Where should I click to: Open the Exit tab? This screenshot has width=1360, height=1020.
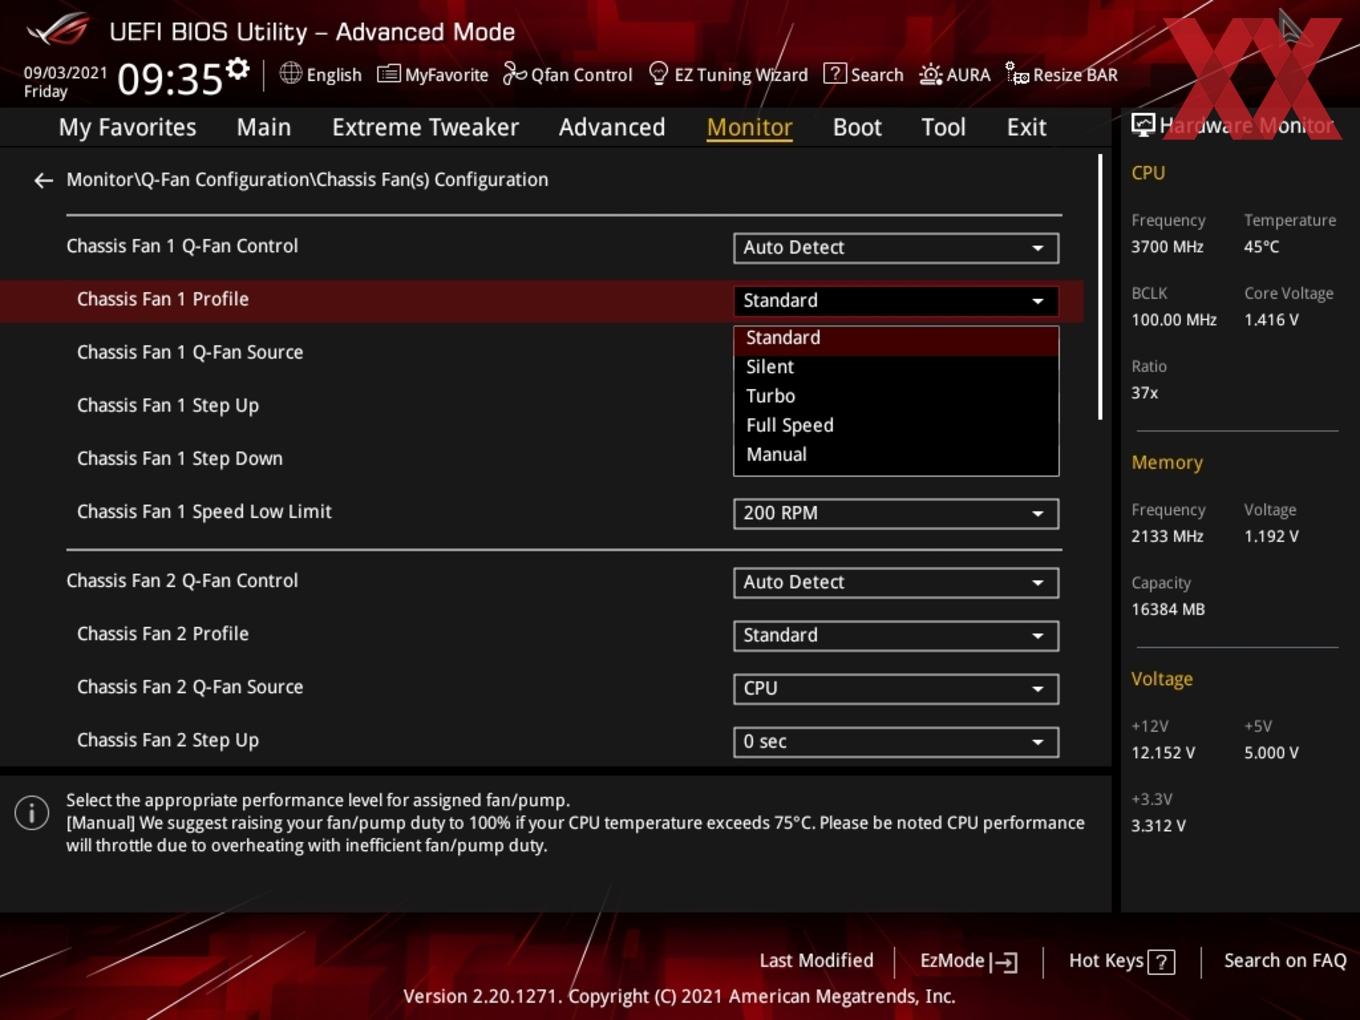tap(1026, 127)
